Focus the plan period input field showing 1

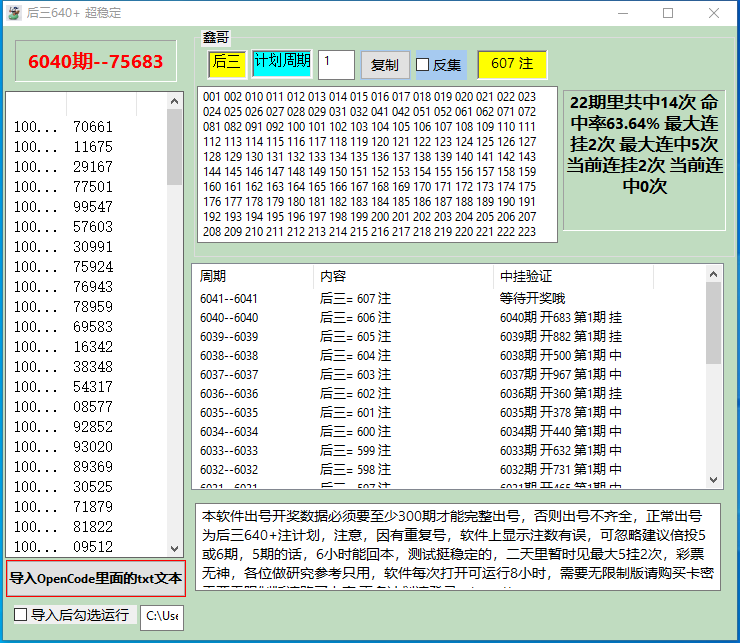[336, 65]
